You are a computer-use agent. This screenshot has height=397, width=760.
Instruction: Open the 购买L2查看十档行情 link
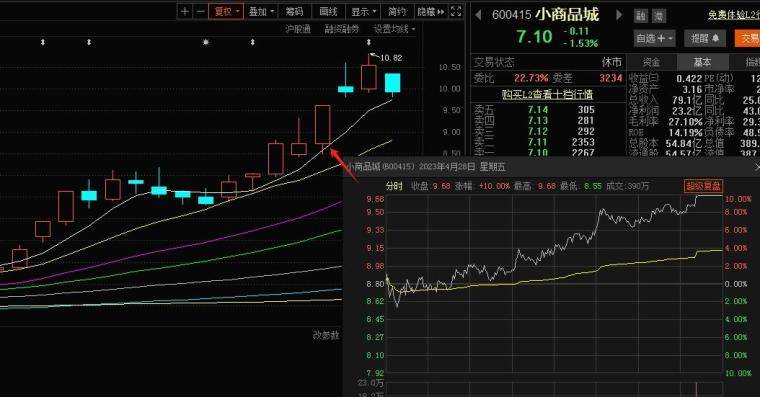(547, 94)
